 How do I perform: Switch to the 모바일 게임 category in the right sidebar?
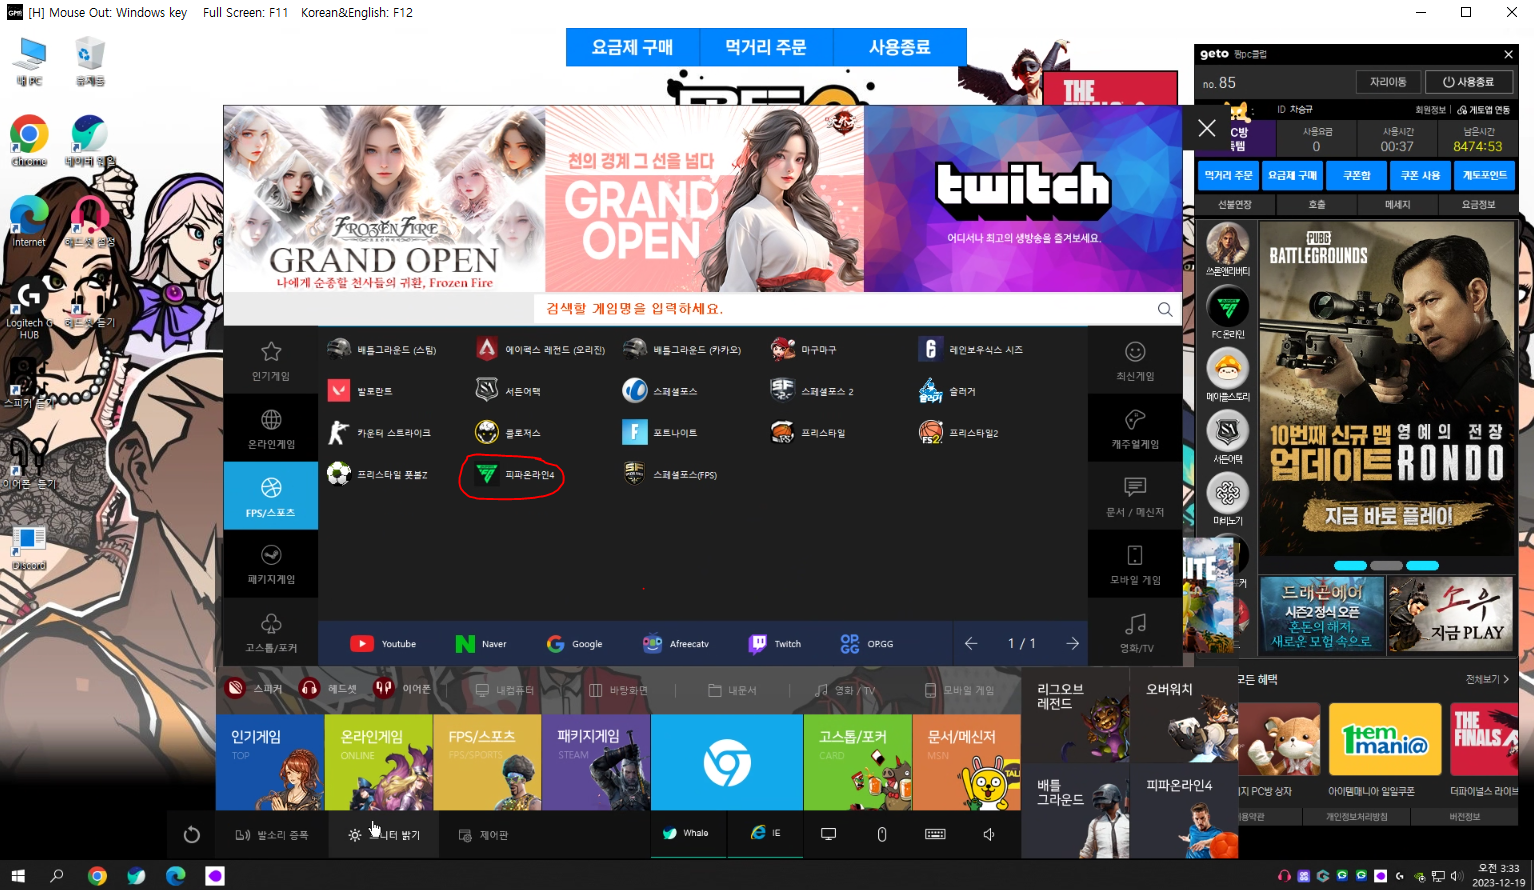(x=1135, y=564)
